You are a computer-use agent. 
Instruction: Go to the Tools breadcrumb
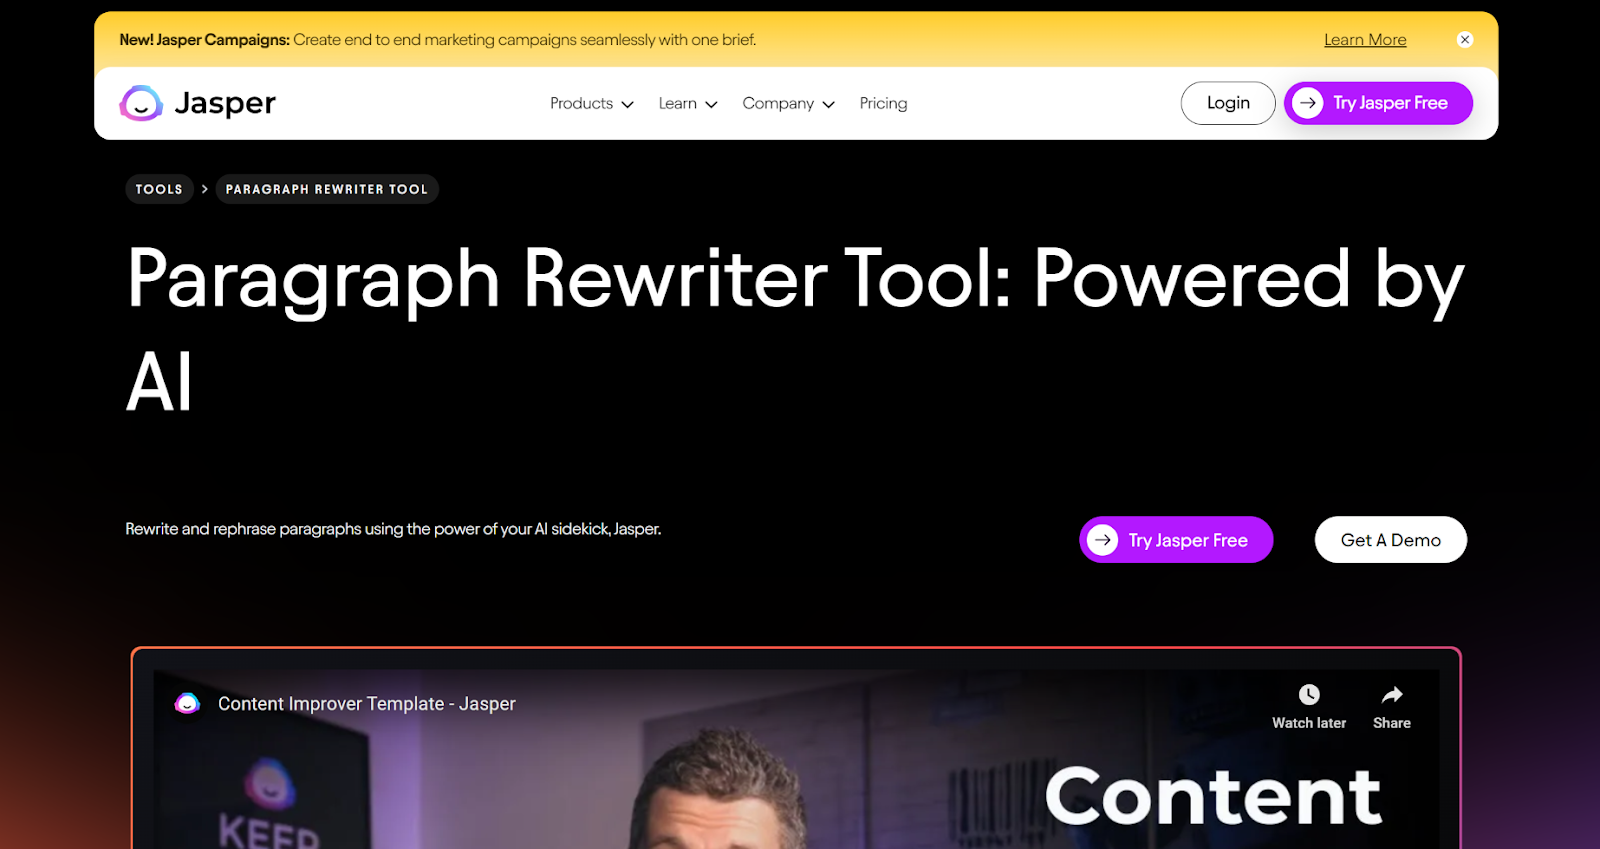[159, 189]
